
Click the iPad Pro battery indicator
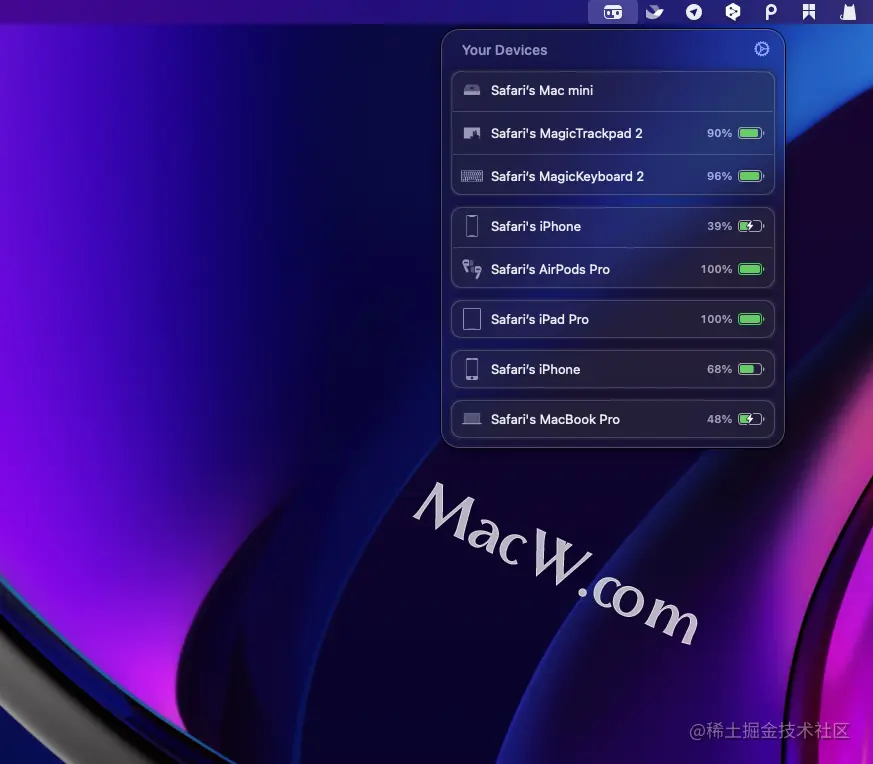pyautogui.click(x=751, y=319)
